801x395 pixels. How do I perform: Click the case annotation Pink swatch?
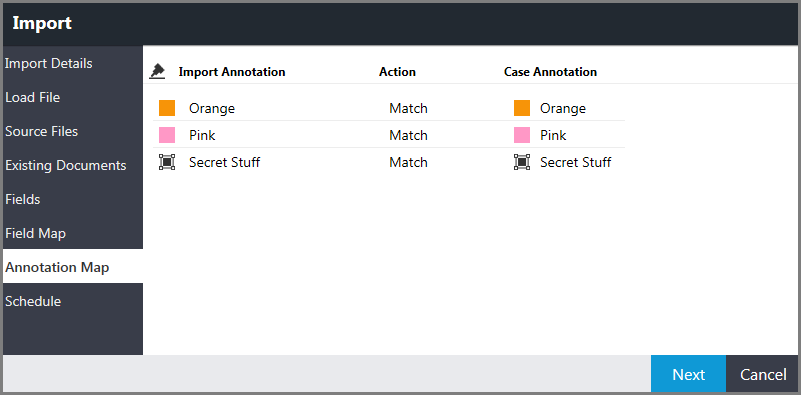pyautogui.click(x=522, y=135)
